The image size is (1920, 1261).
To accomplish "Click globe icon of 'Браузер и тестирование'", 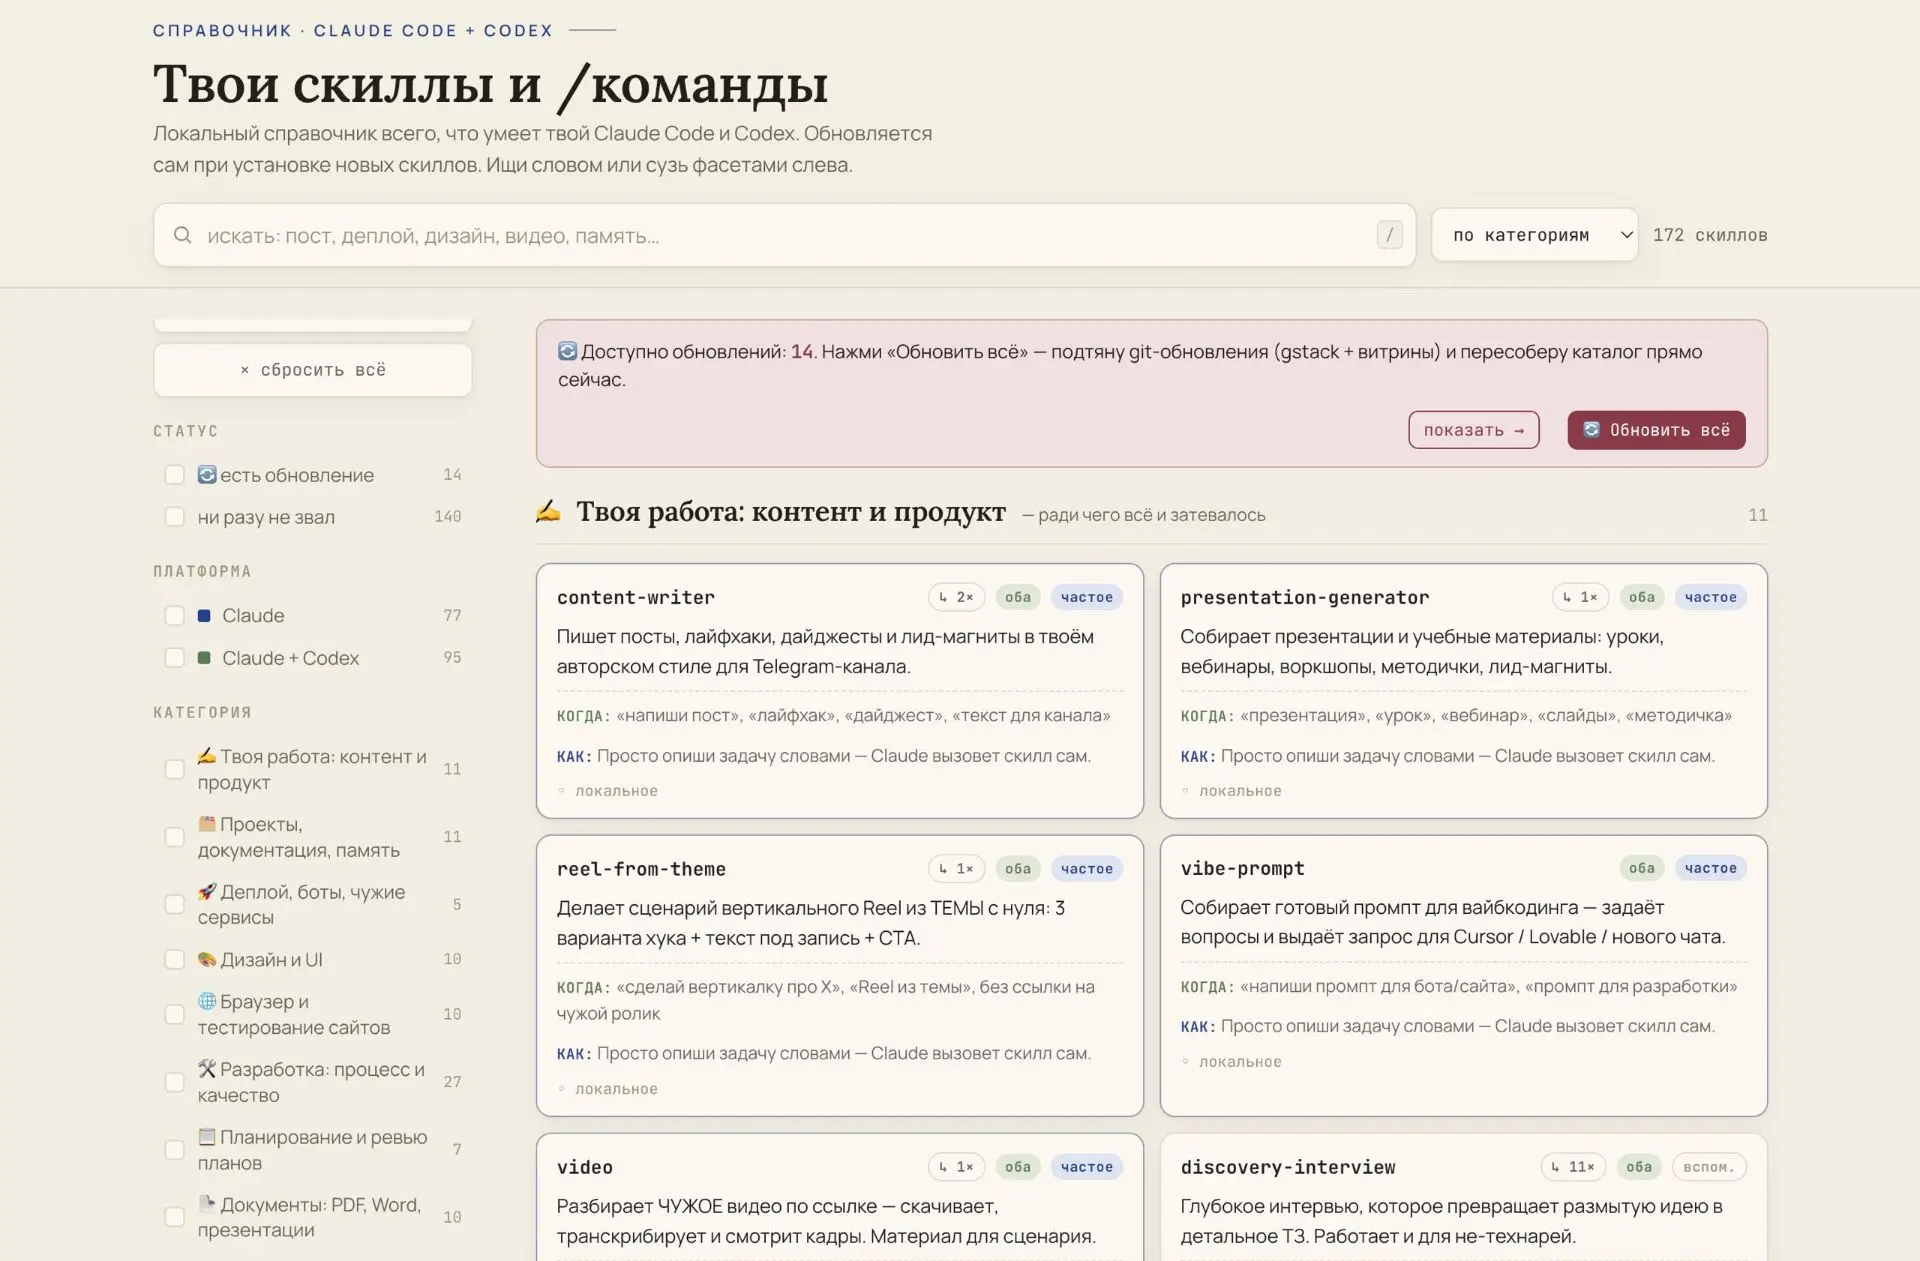I will tap(207, 1000).
